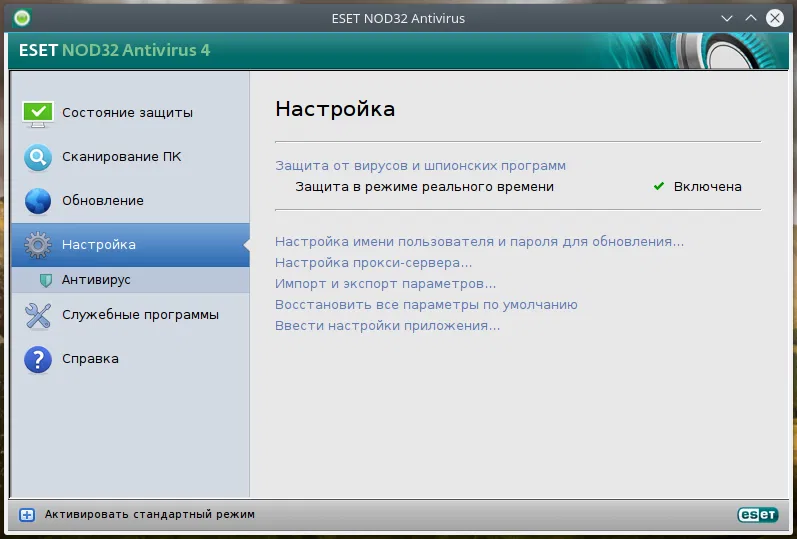The height and width of the screenshot is (539, 797).
Task: Open Ввести настройки приложения link
Action: click(x=387, y=326)
